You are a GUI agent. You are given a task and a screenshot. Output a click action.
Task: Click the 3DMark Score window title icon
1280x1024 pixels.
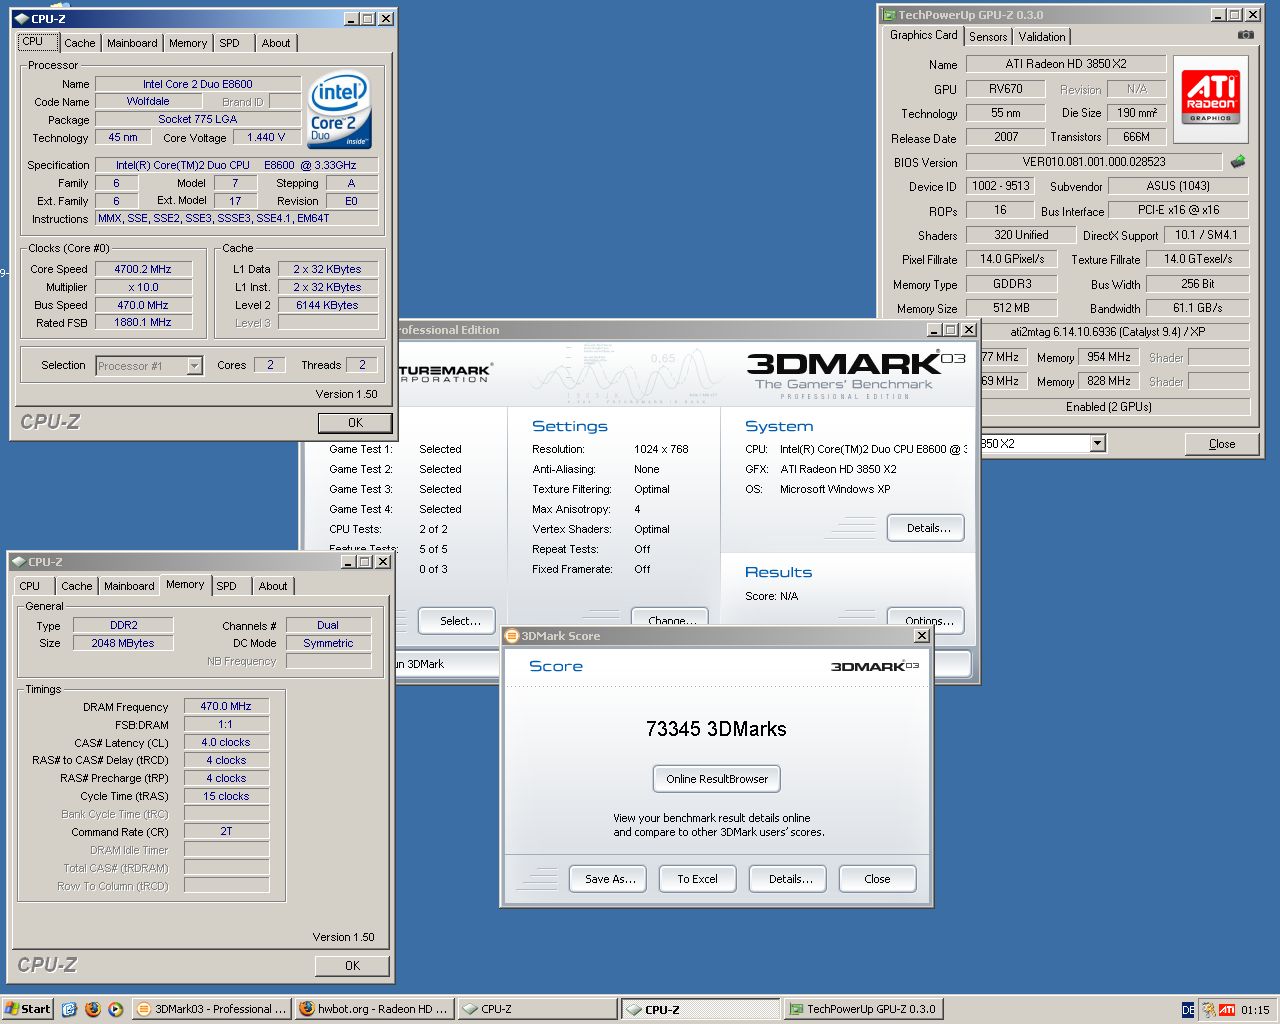[x=512, y=636]
